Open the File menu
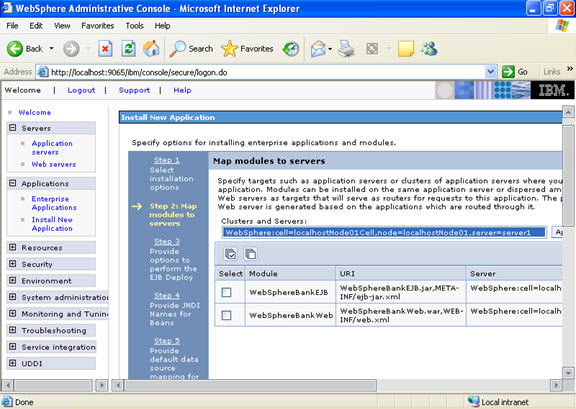 coord(12,26)
